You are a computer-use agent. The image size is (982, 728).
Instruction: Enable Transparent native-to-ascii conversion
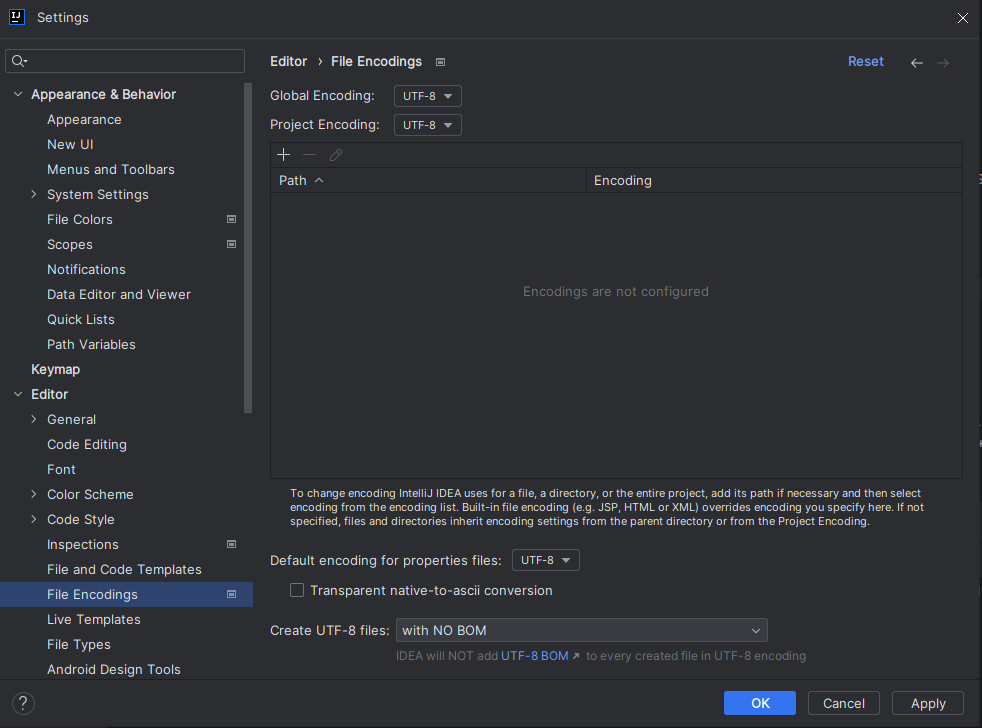(x=297, y=590)
